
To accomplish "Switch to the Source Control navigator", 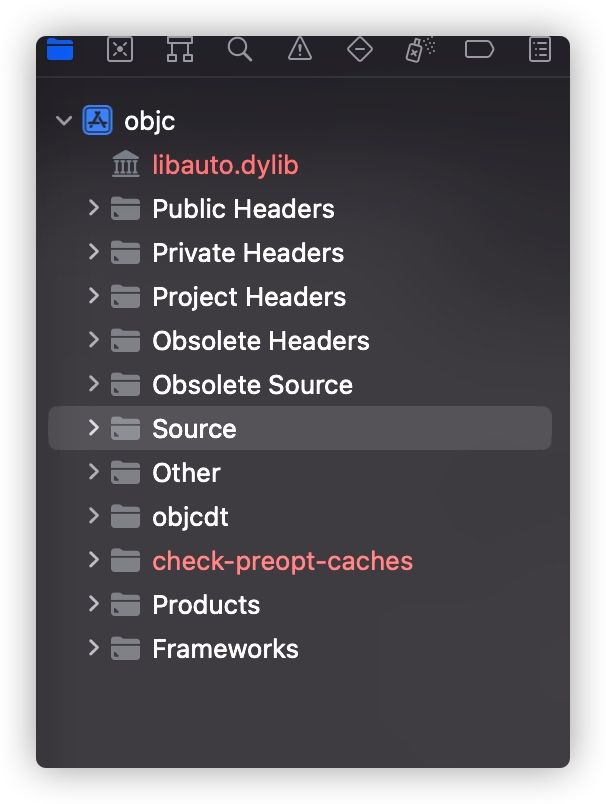I will point(120,49).
